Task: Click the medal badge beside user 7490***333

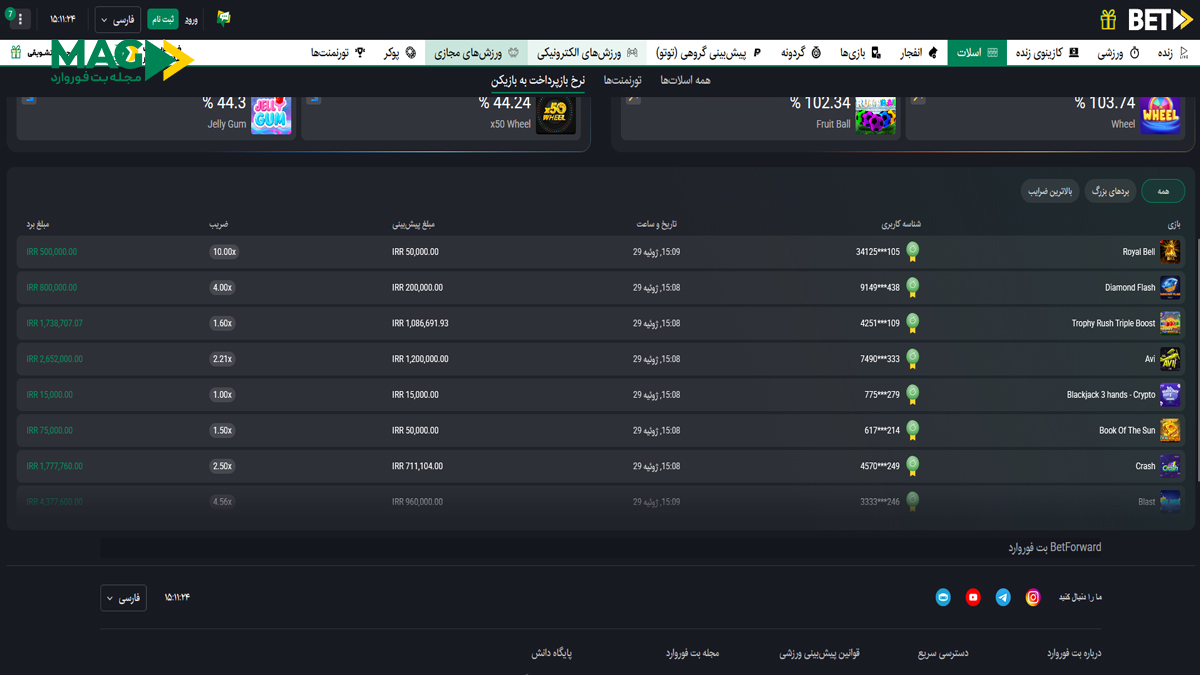Action: point(912,359)
